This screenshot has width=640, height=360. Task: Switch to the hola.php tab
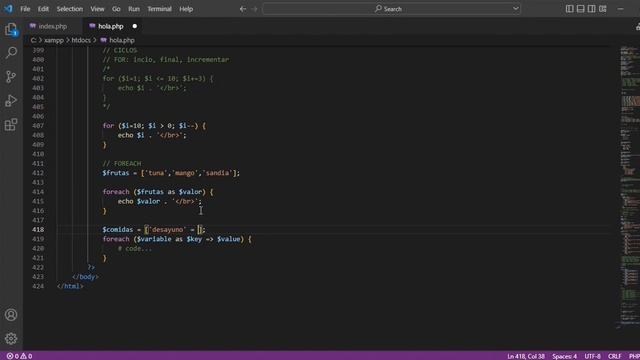coord(111,26)
